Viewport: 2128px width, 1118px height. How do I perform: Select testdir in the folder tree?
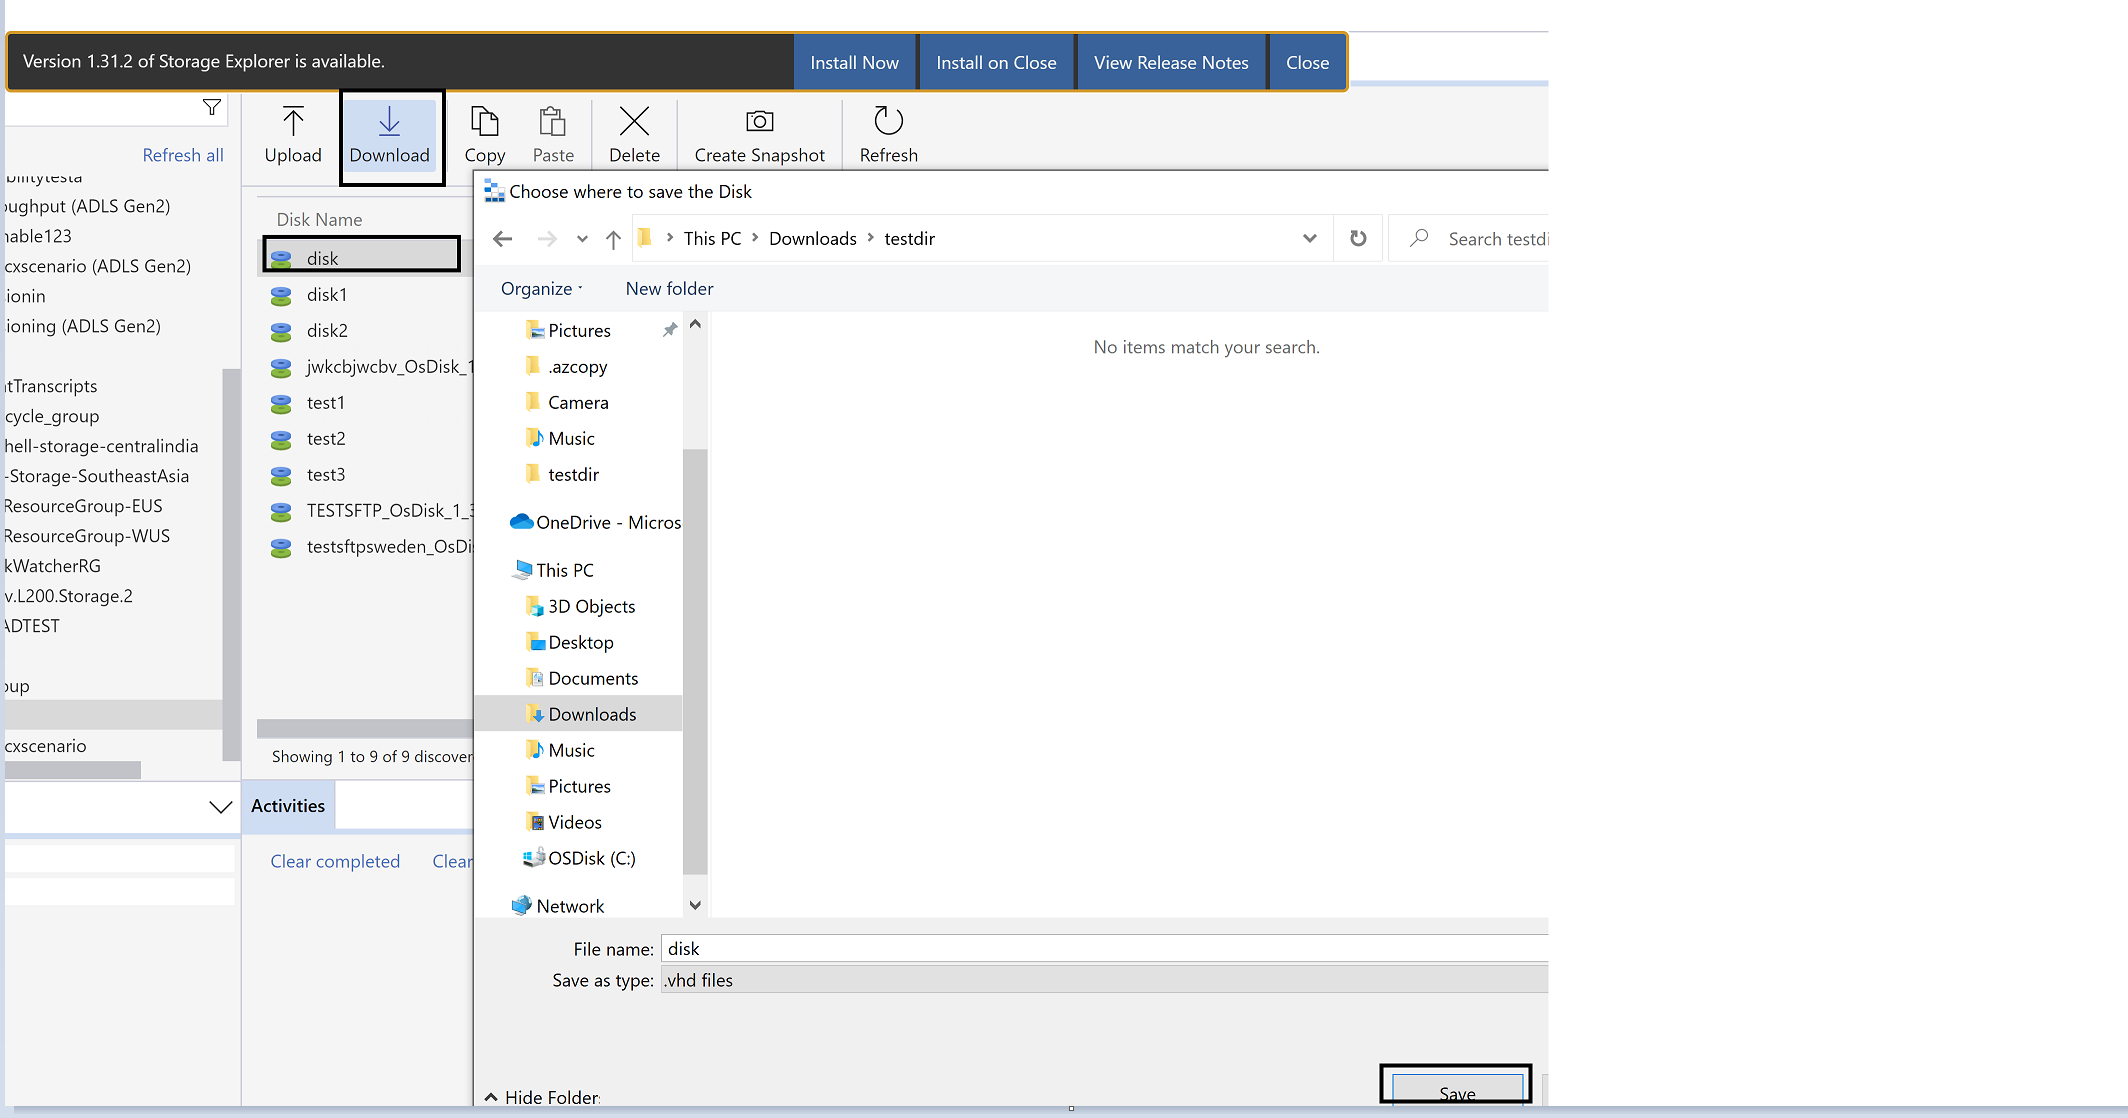click(573, 475)
